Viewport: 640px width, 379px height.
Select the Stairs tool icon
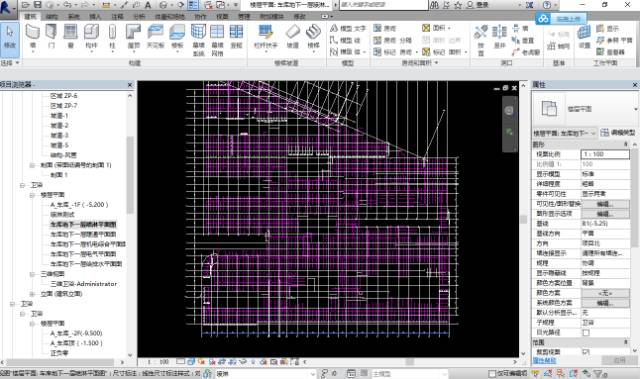click(x=313, y=36)
